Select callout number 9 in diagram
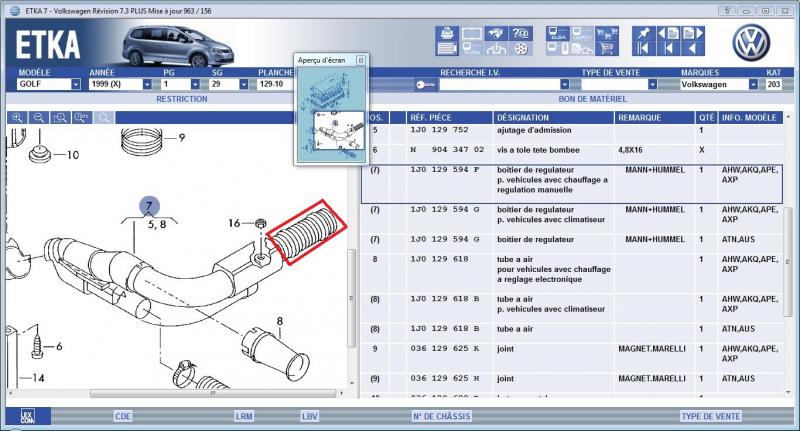This screenshot has width=800, height=431. coord(182,137)
